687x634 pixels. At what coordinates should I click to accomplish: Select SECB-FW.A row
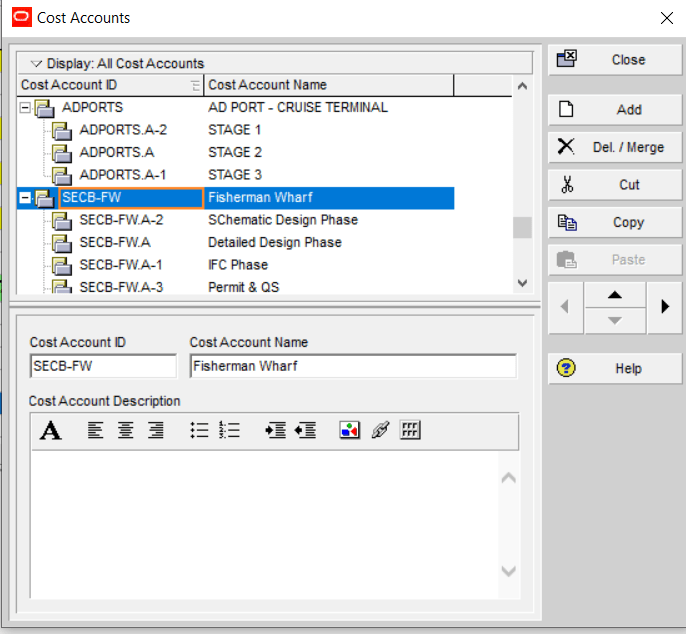tap(235, 242)
